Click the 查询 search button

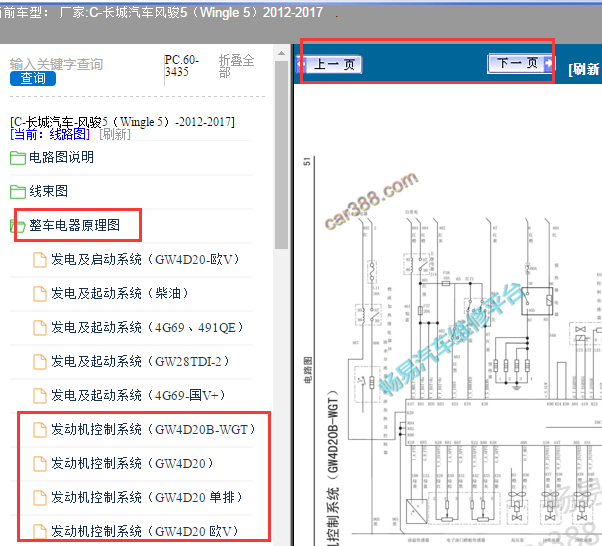(x=33, y=78)
